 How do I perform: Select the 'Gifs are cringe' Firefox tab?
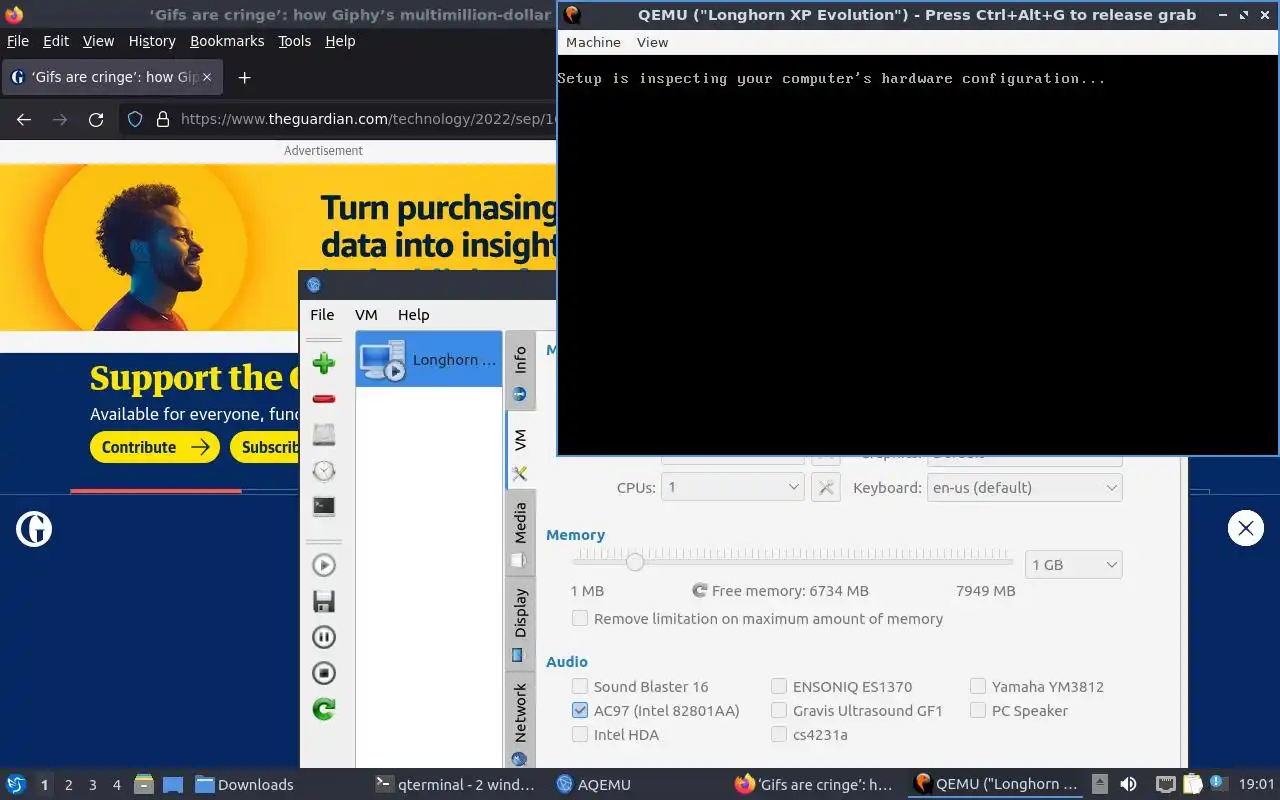click(x=114, y=77)
